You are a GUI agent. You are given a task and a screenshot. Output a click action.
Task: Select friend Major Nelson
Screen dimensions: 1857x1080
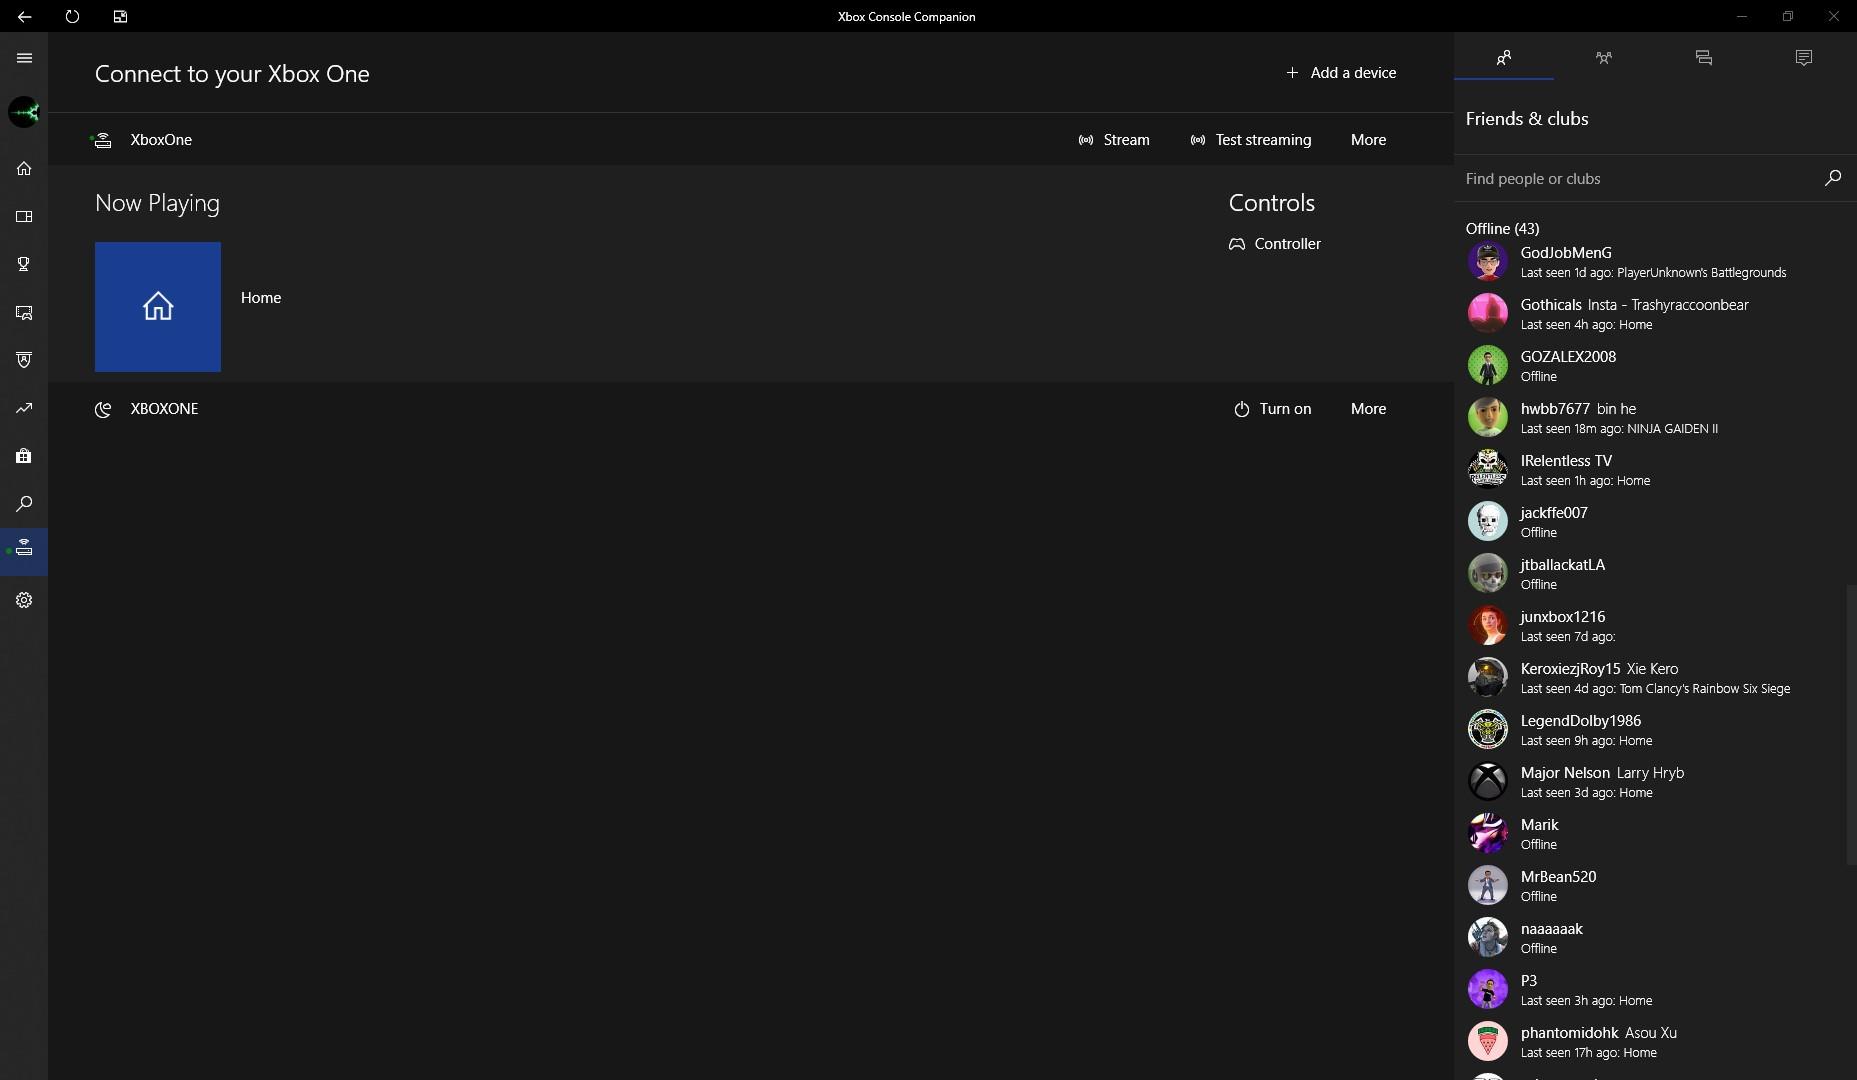point(1650,782)
